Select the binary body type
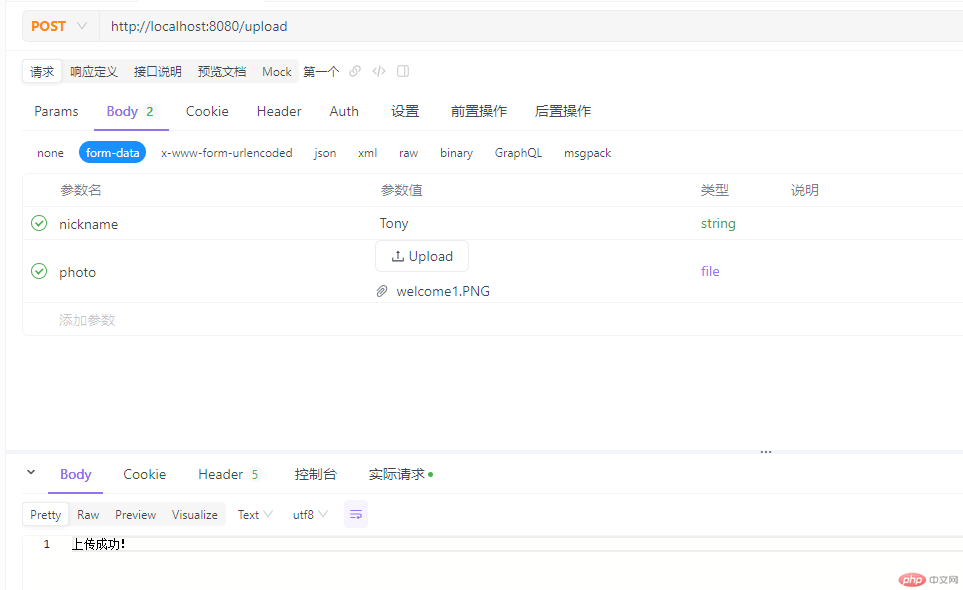This screenshot has width=963, height=590. 456,153
